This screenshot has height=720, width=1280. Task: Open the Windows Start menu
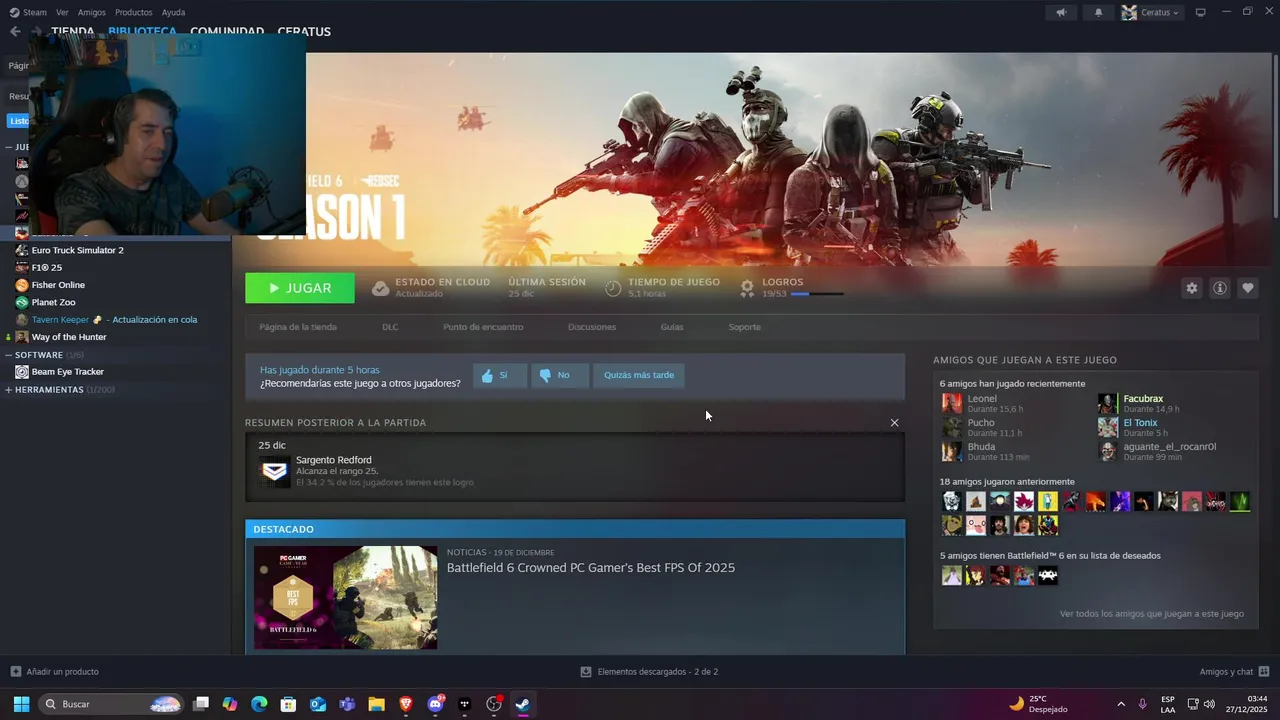(21, 704)
